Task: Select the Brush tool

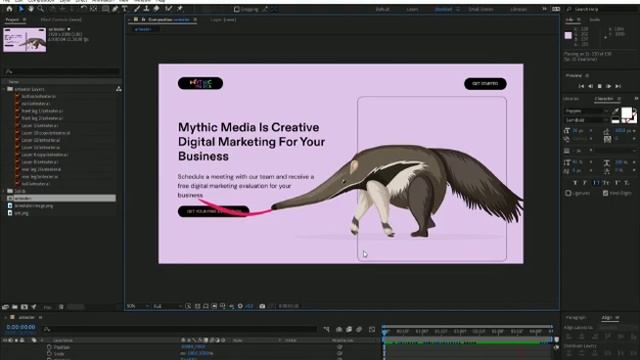Action: (137, 9)
